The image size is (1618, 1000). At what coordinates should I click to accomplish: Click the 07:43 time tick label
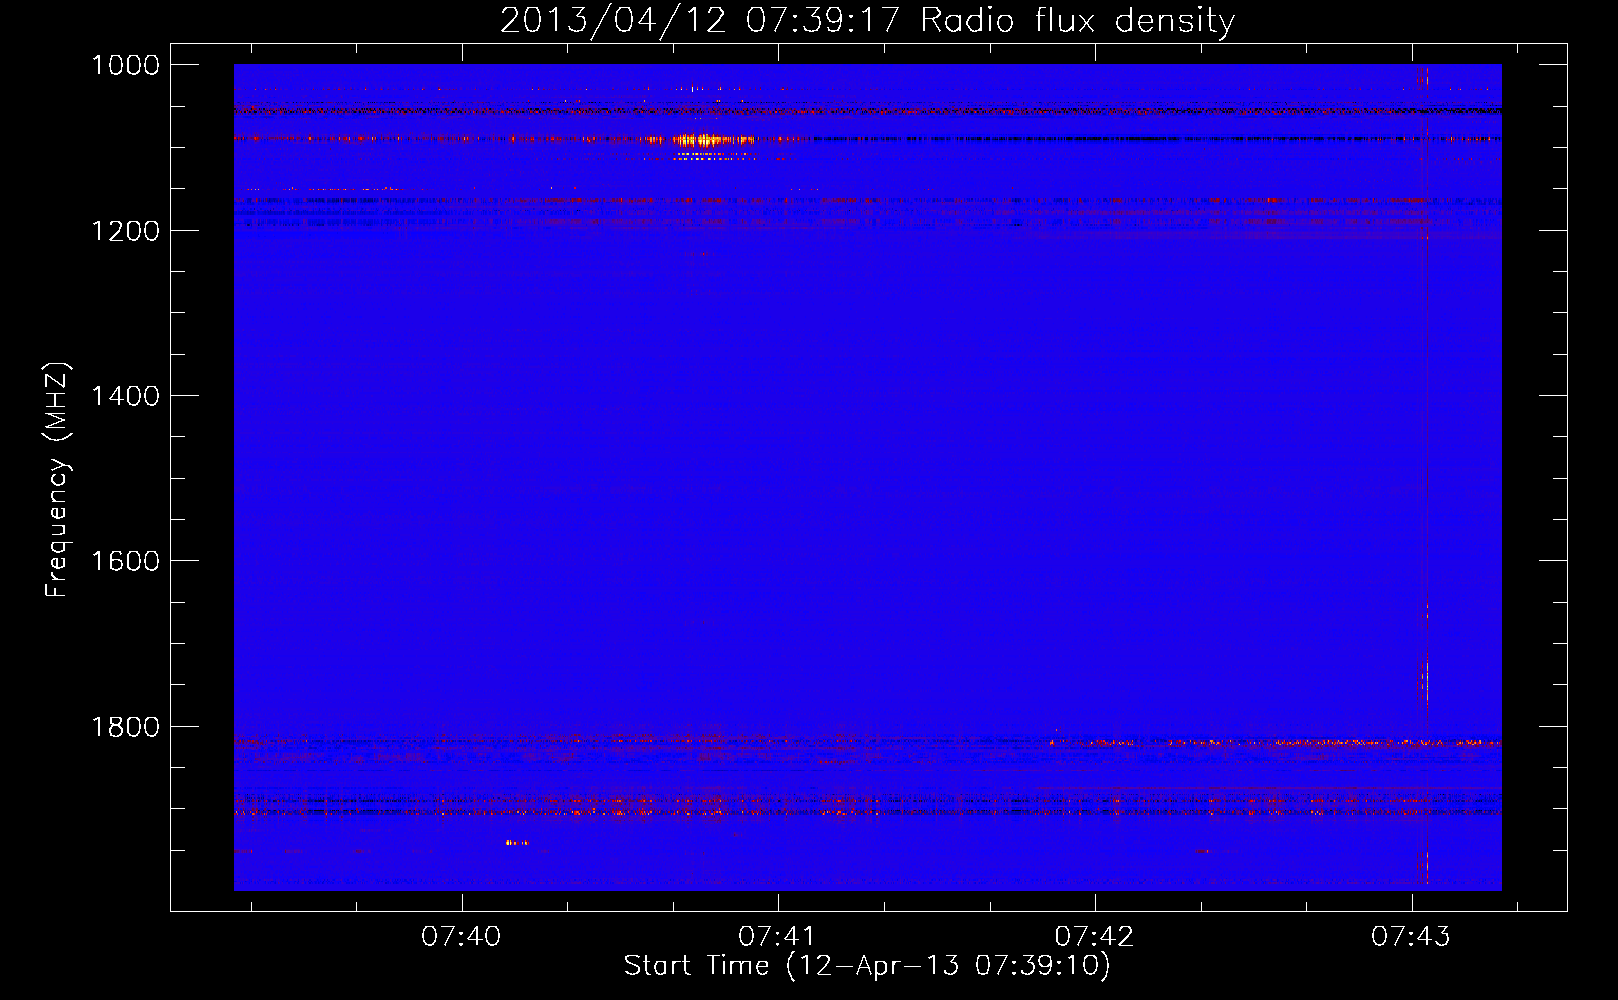coord(1411,937)
